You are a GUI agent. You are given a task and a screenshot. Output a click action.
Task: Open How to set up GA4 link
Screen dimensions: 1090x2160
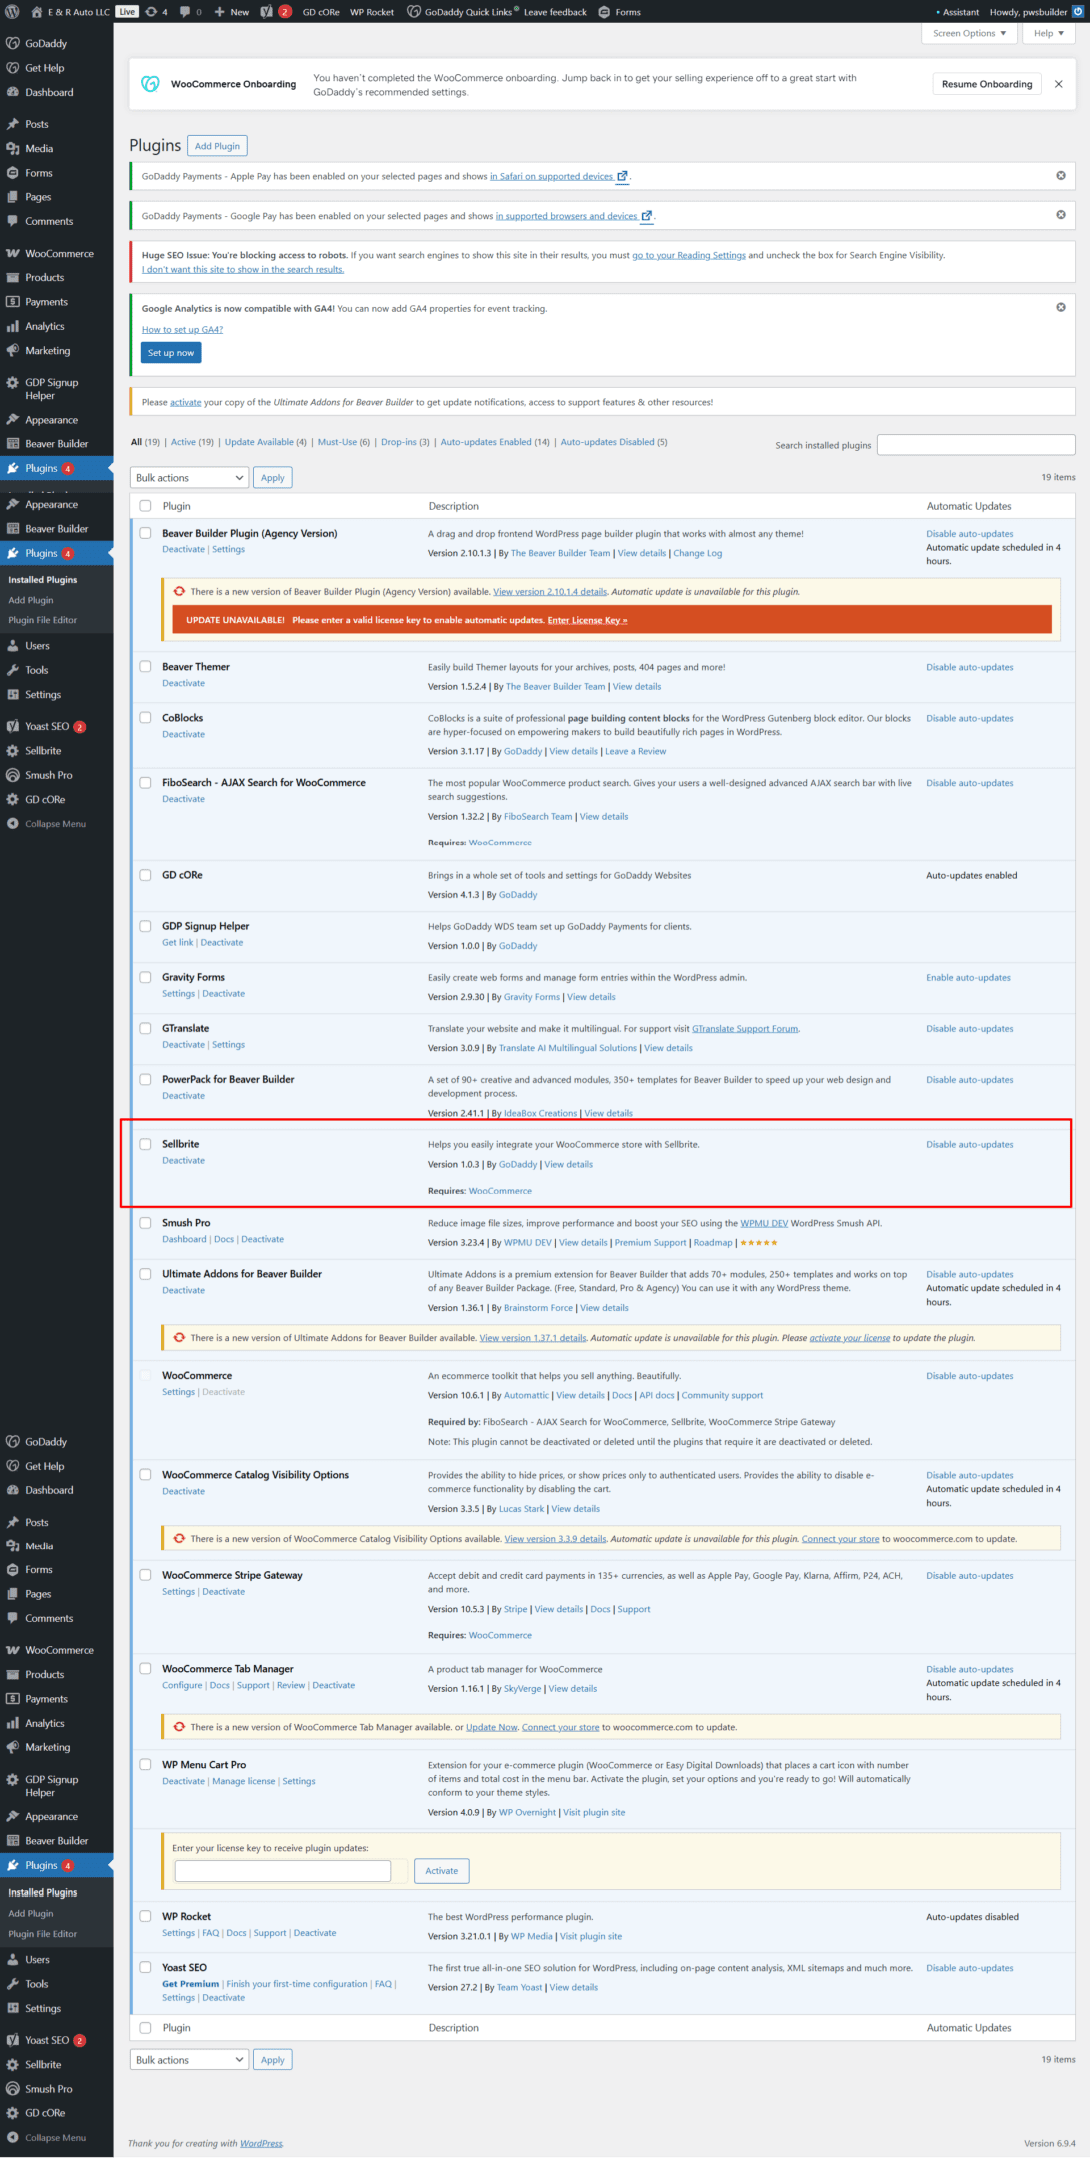point(182,330)
